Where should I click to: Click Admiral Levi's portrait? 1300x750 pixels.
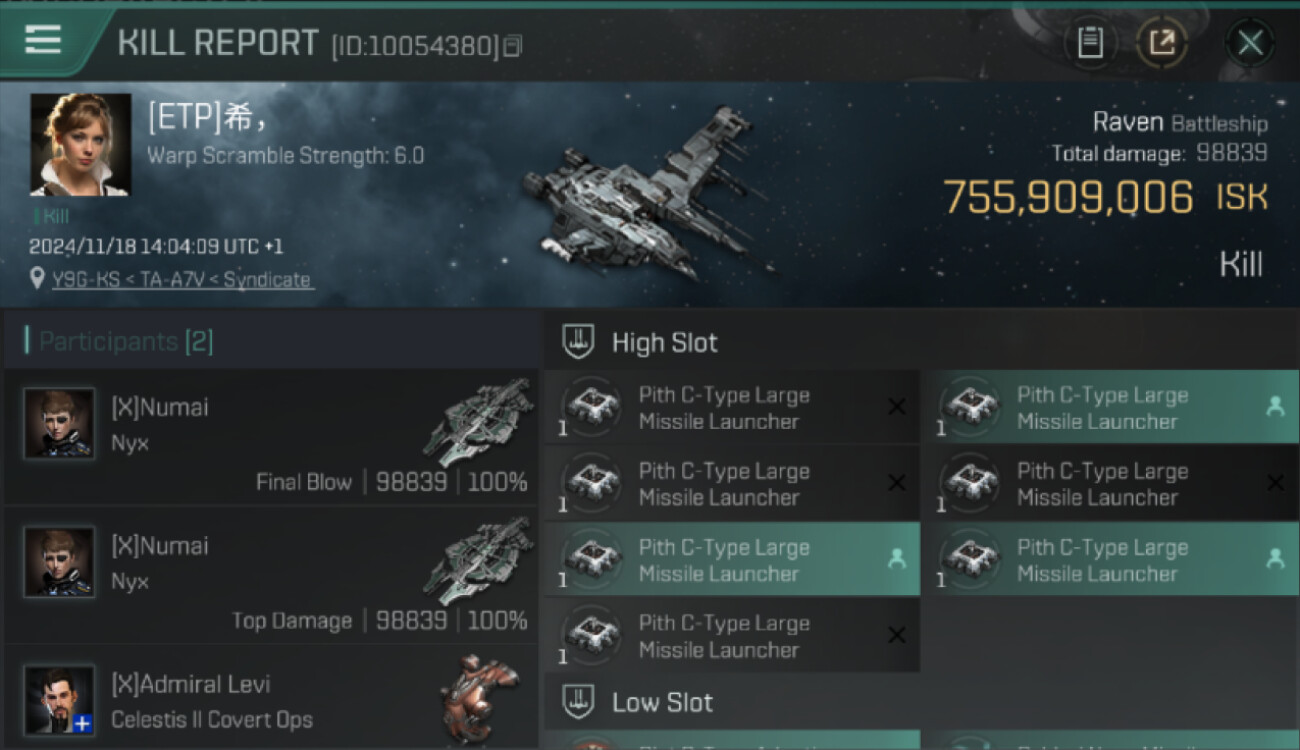tap(60, 700)
